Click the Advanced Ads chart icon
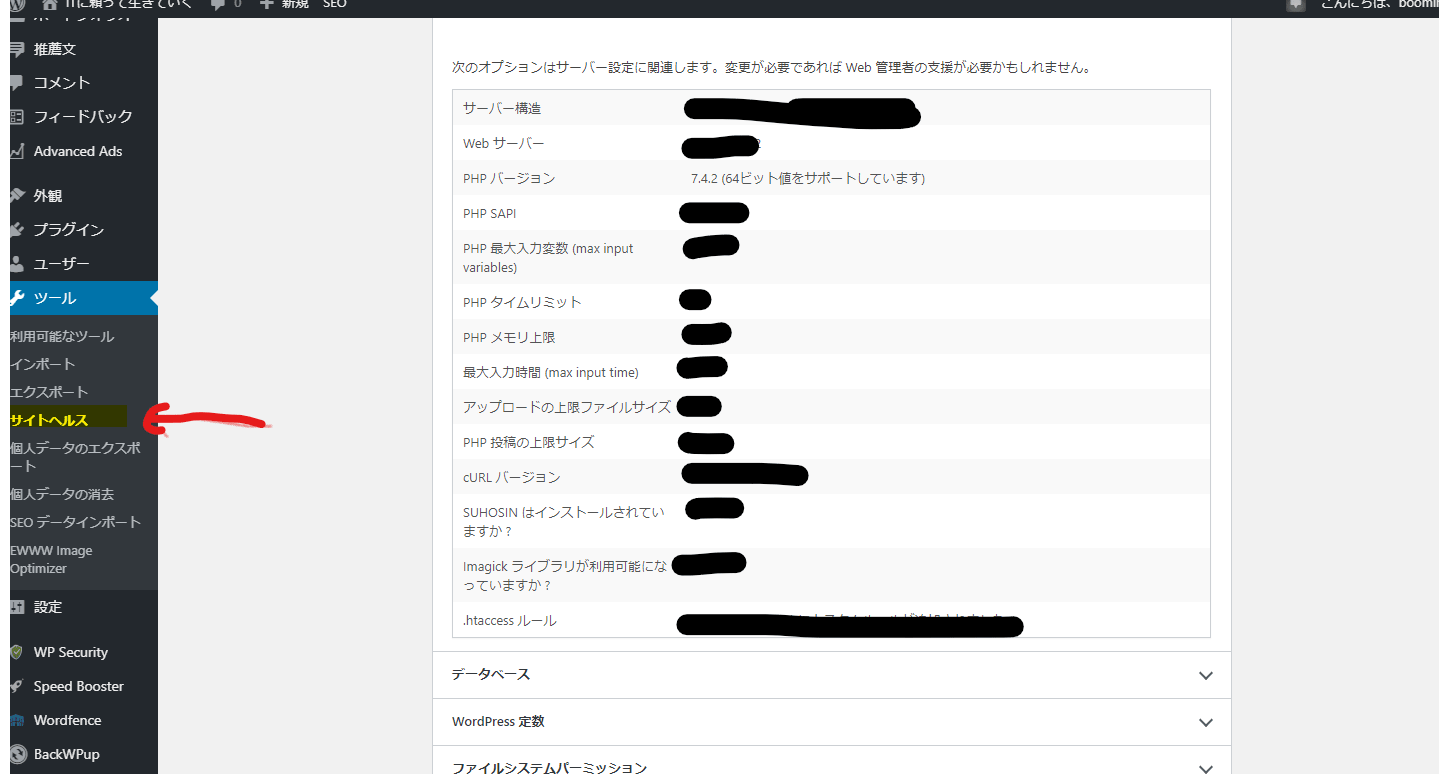 click(x=16, y=151)
